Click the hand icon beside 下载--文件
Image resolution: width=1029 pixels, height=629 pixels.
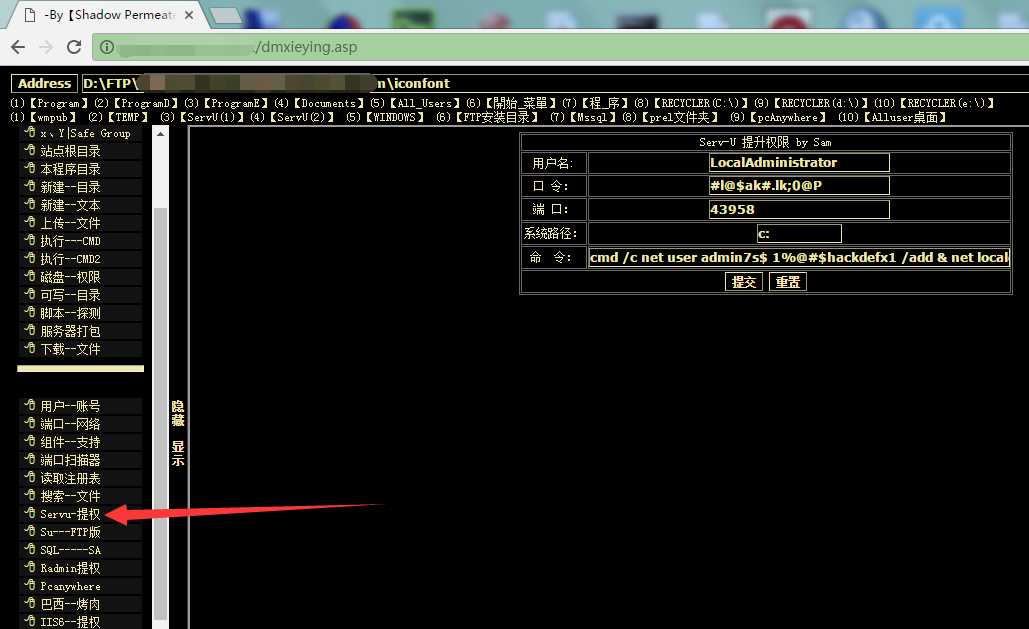pyautogui.click(x=30, y=349)
